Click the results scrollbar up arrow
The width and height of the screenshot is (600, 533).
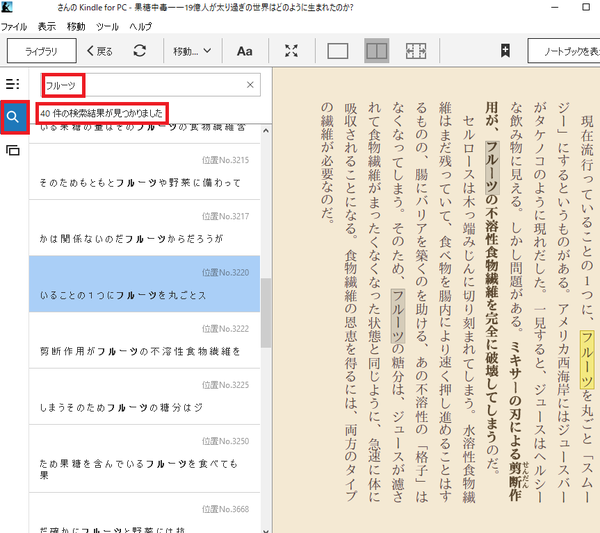(x=266, y=131)
